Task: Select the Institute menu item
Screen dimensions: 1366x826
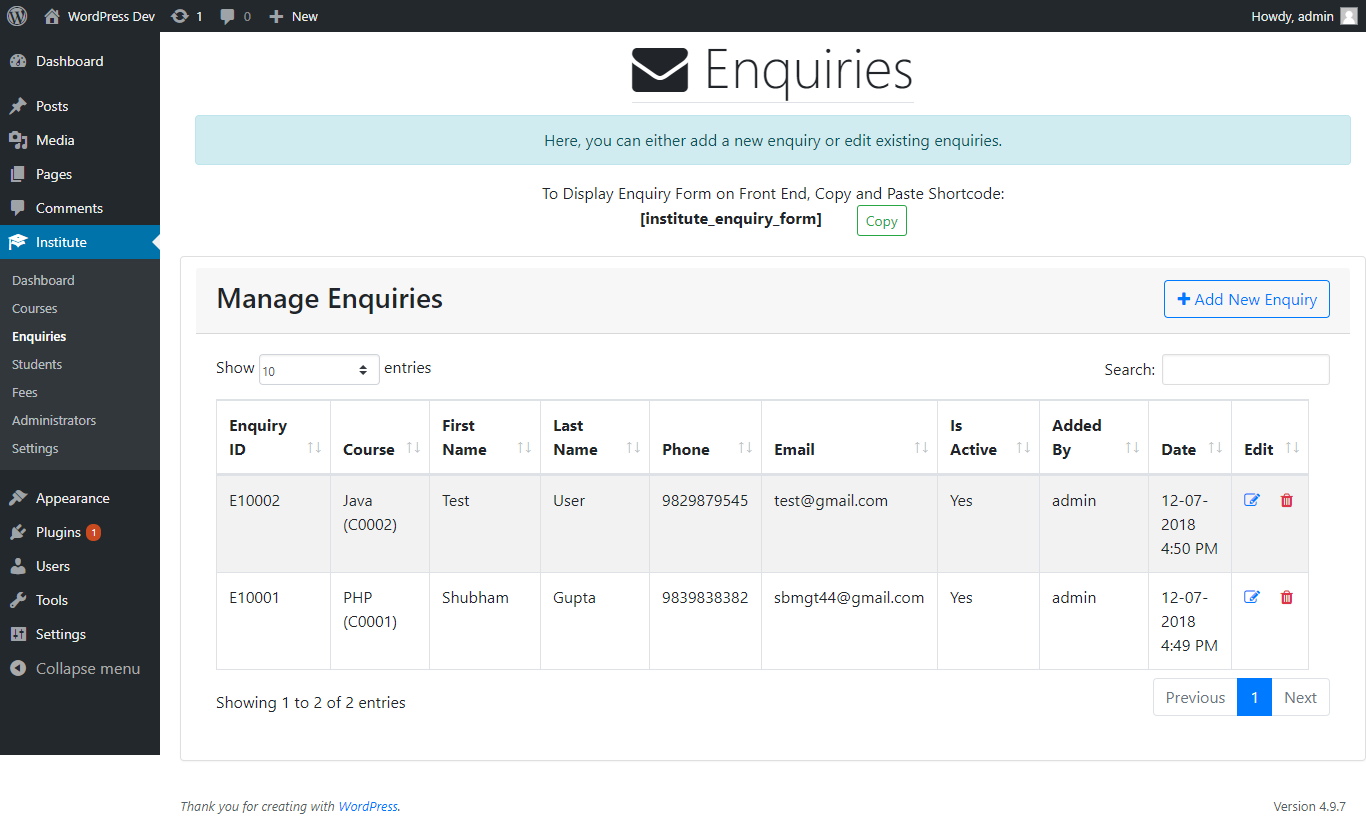Action: [x=80, y=242]
